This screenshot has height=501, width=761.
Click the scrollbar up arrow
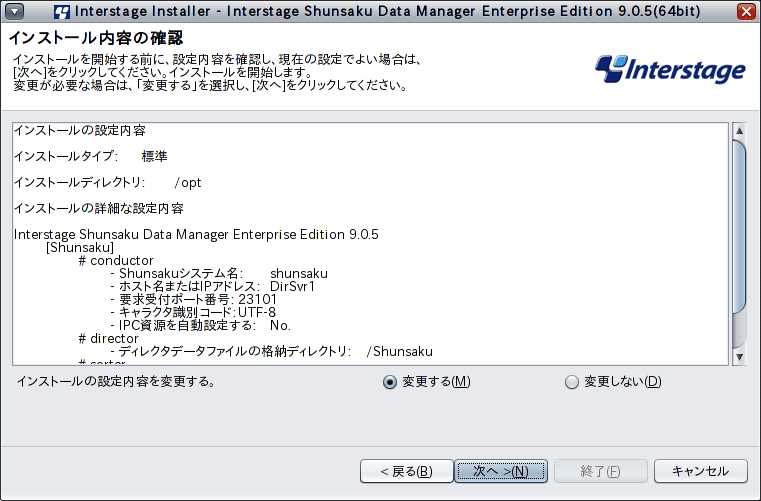pos(739,130)
